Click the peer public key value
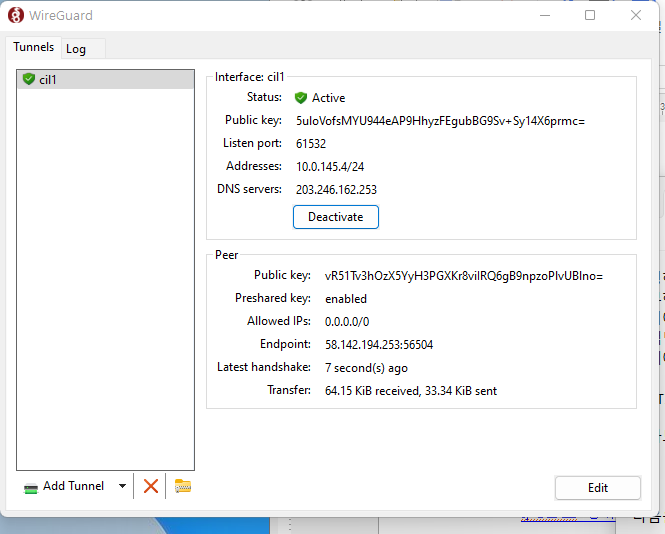Image resolution: width=665 pixels, height=534 pixels. [464, 276]
